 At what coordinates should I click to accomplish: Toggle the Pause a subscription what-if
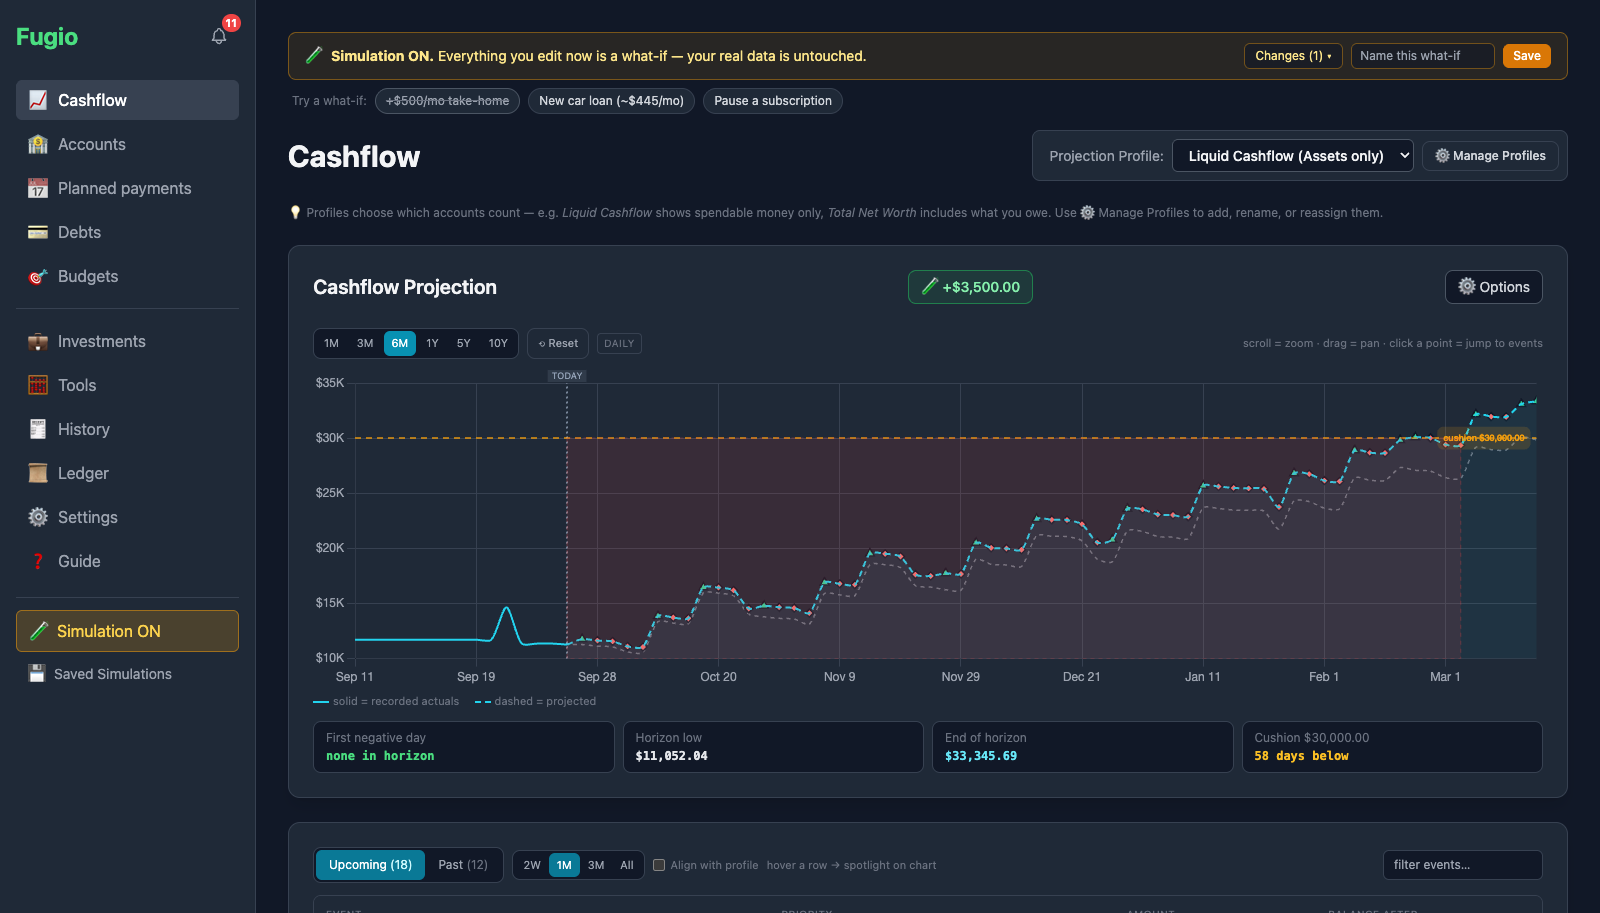click(773, 101)
